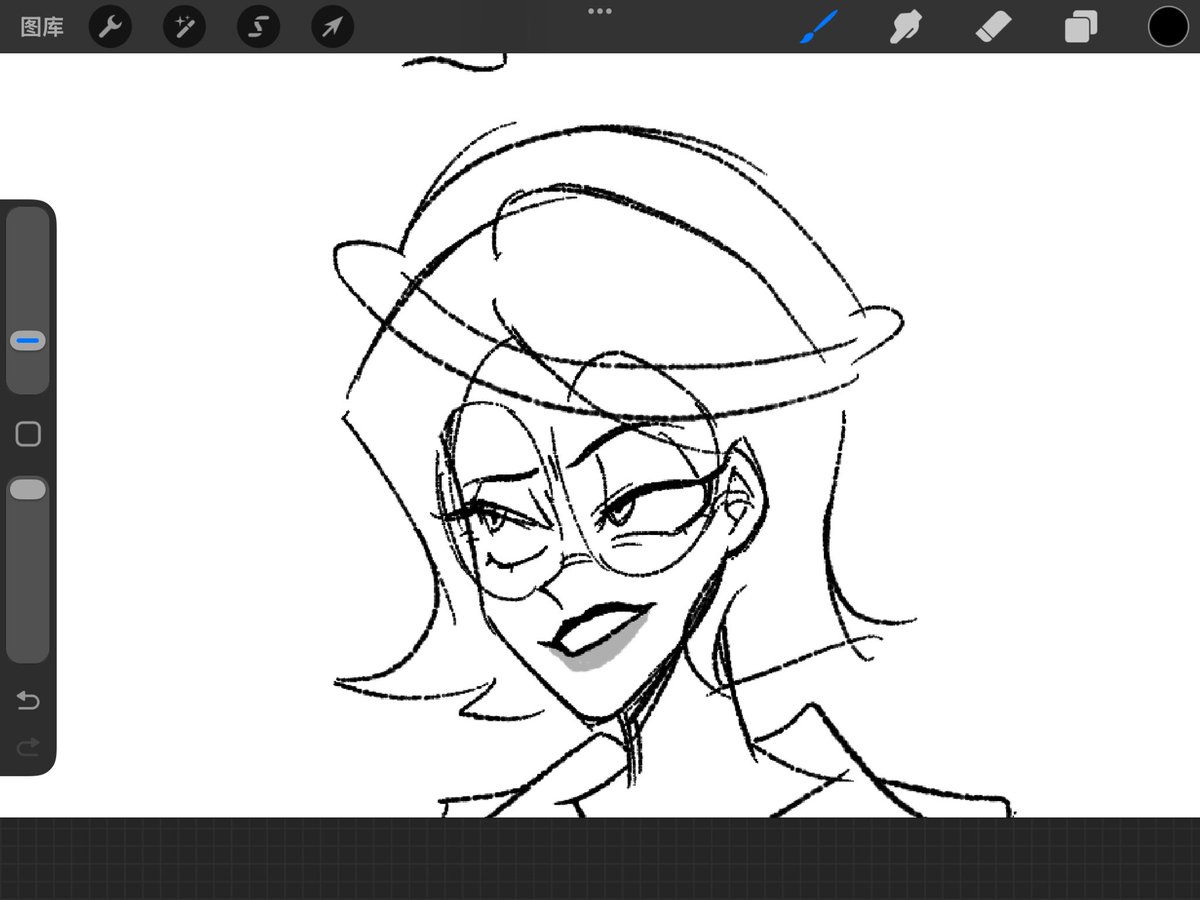Open the Actions wrench menu
The width and height of the screenshot is (1200, 900).
click(110, 27)
